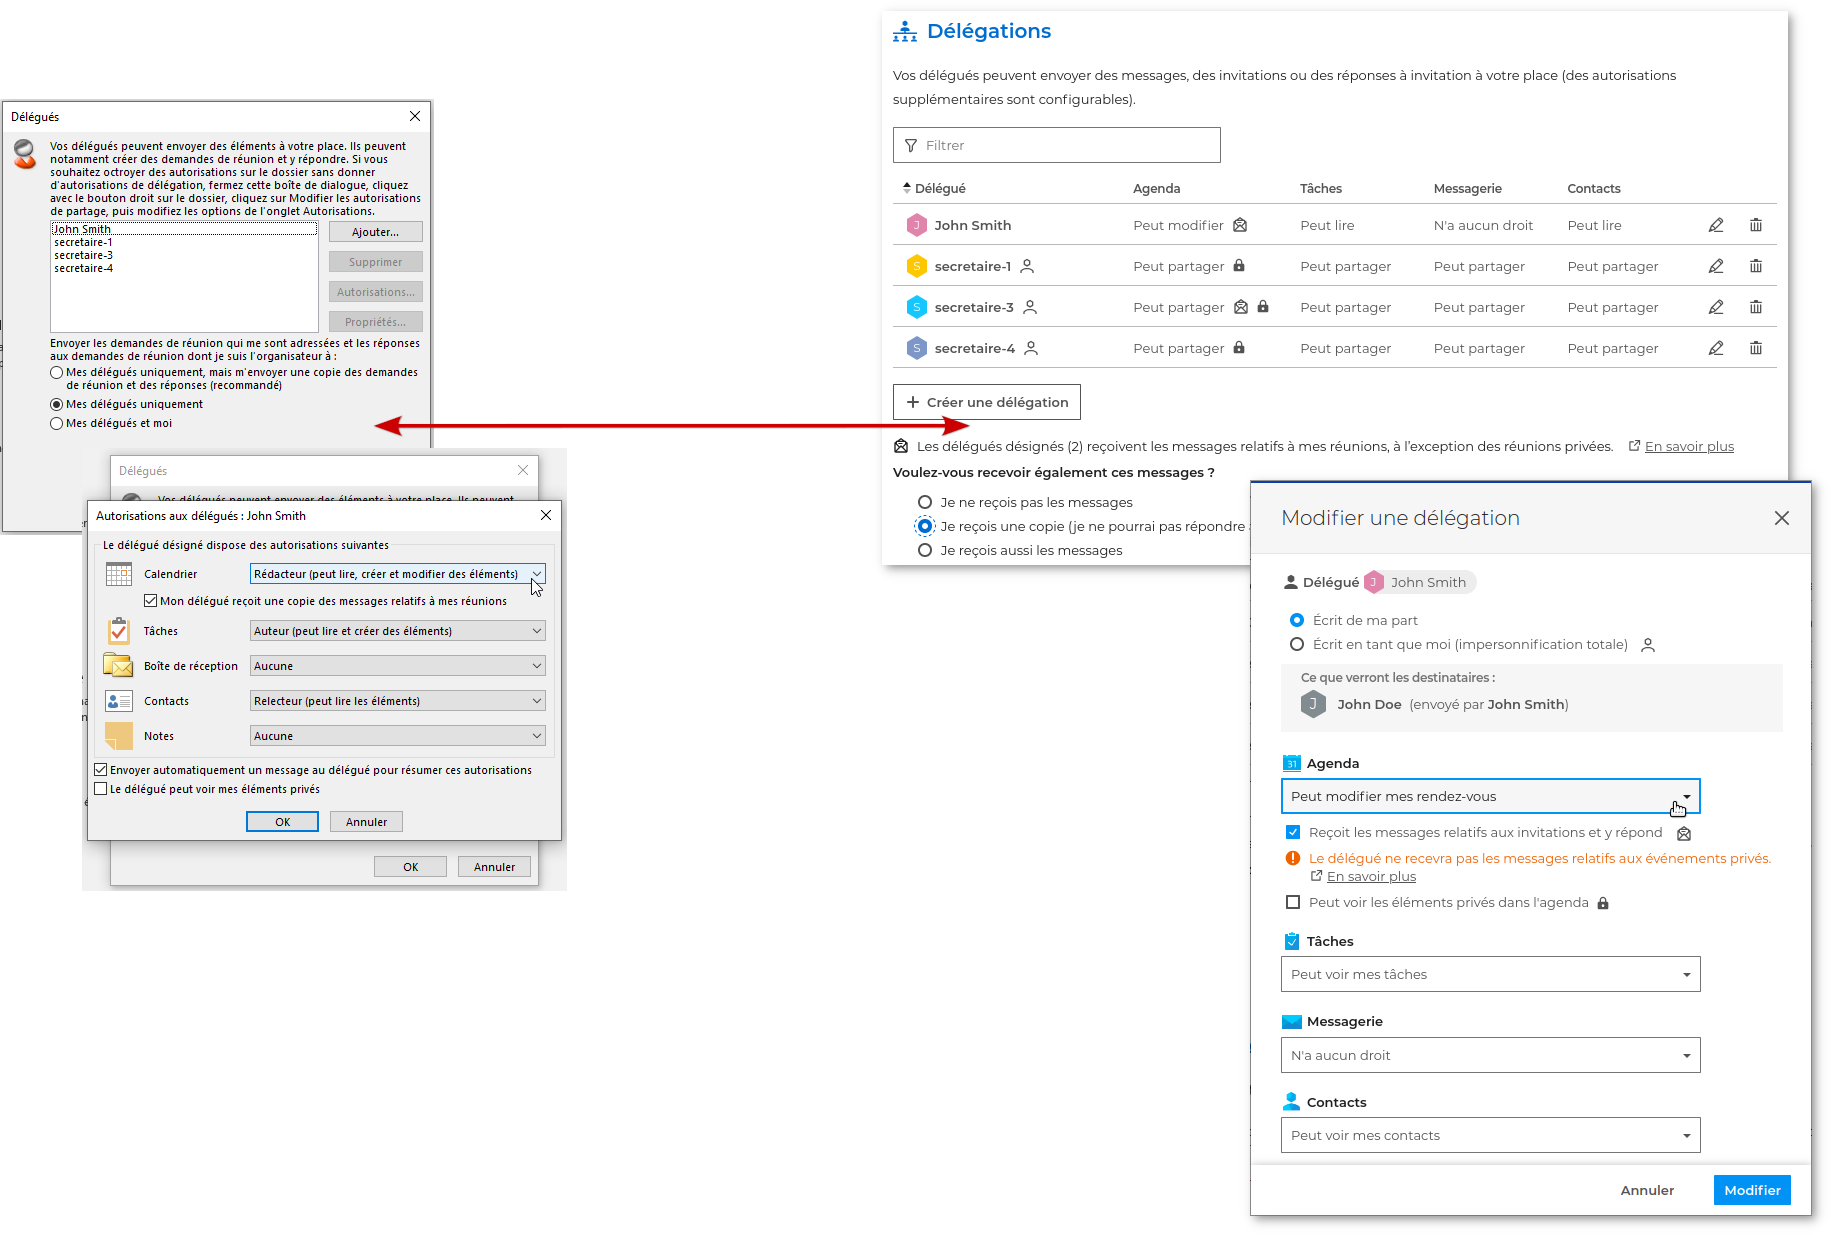The image size is (1831, 1235).
Task: Click the calendar icon next to Calendrier
Action: [119, 574]
